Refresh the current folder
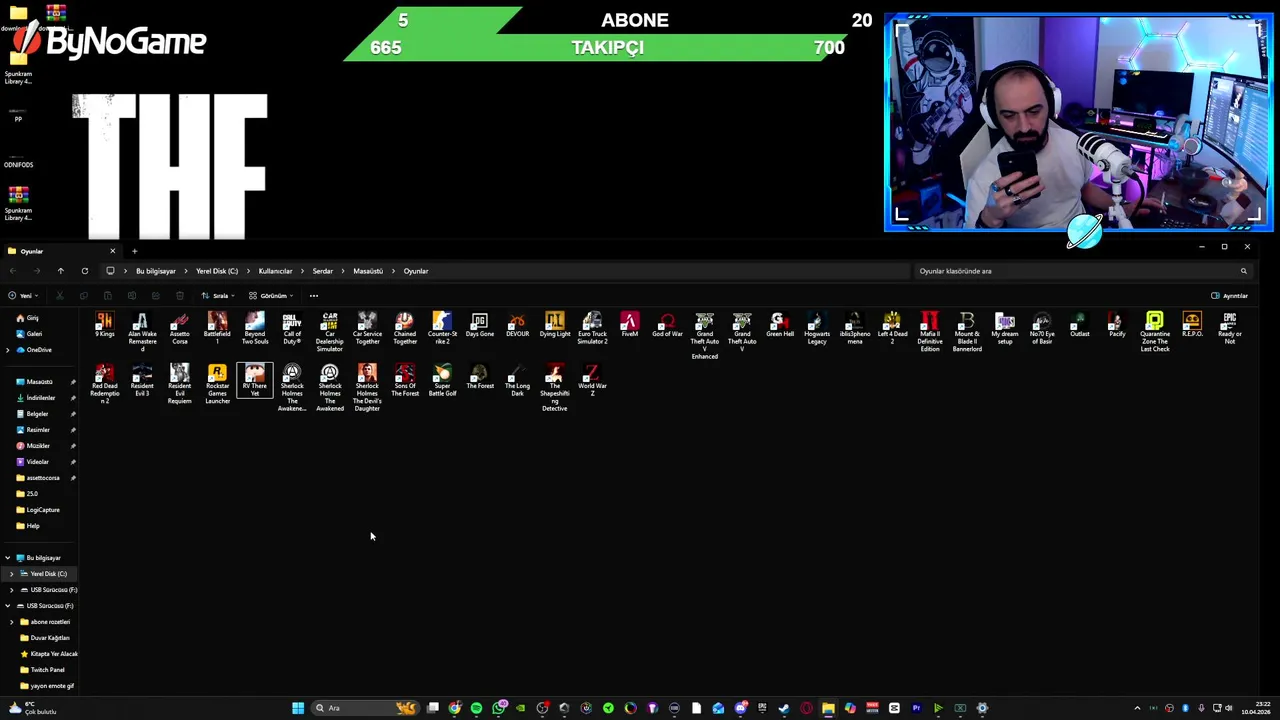Image resolution: width=1280 pixels, height=720 pixels. (x=85, y=271)
